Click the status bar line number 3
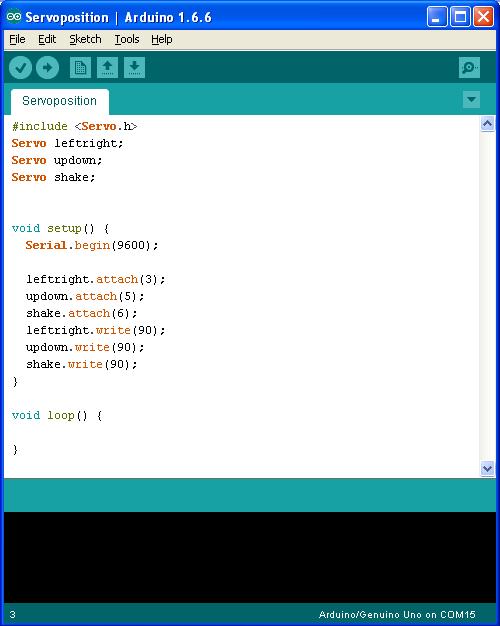500x626 pixels. tap(12, 614)
